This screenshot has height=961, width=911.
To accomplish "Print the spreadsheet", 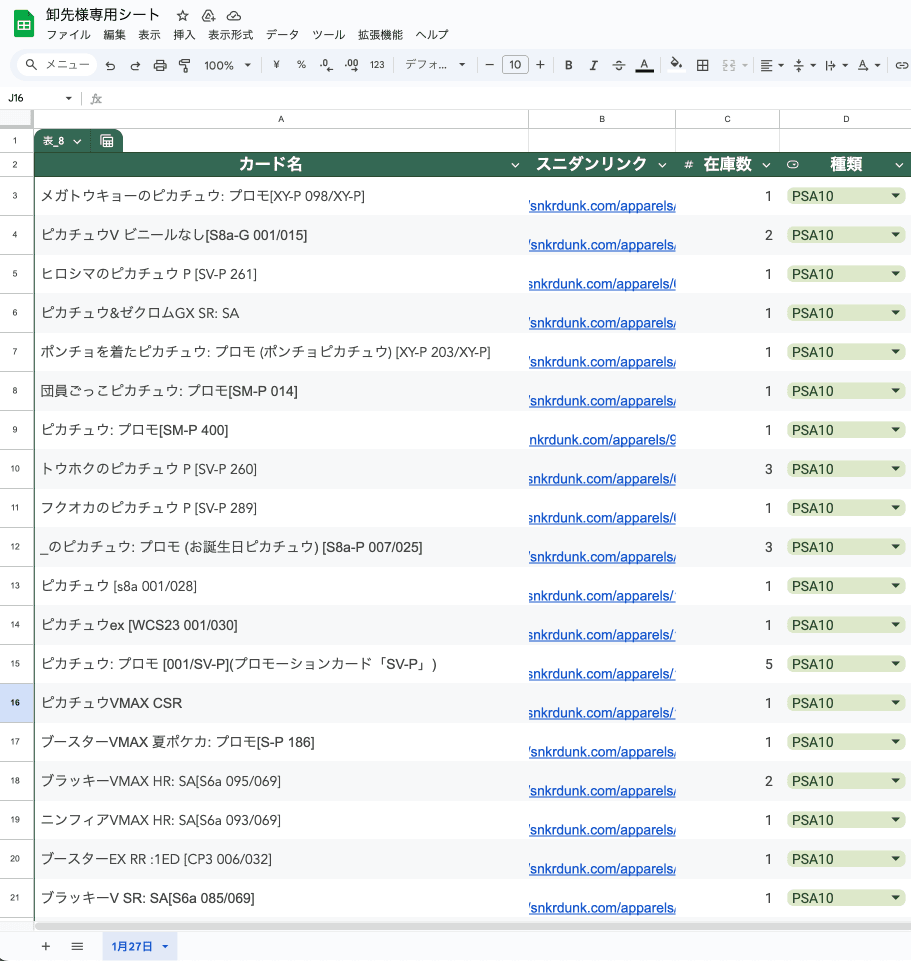I will [160, 65].
